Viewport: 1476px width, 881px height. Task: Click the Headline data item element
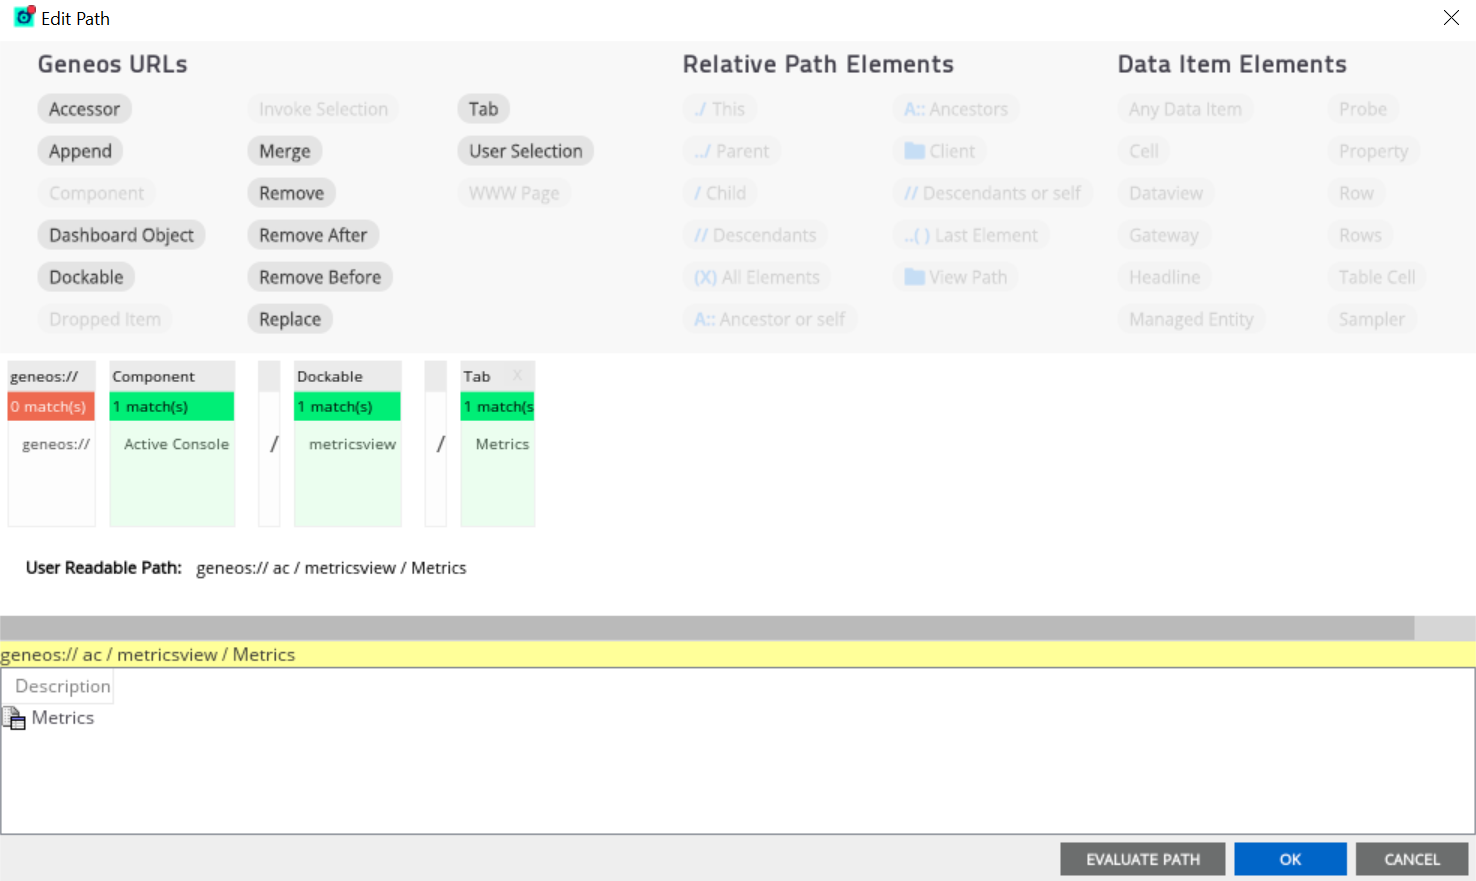[x=1165, y=277]
